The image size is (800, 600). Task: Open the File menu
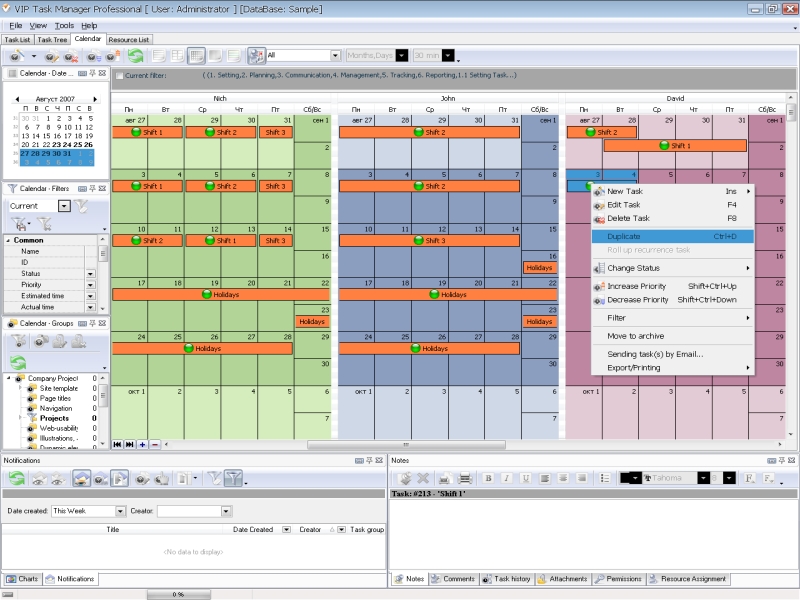[x=15, y=26]
